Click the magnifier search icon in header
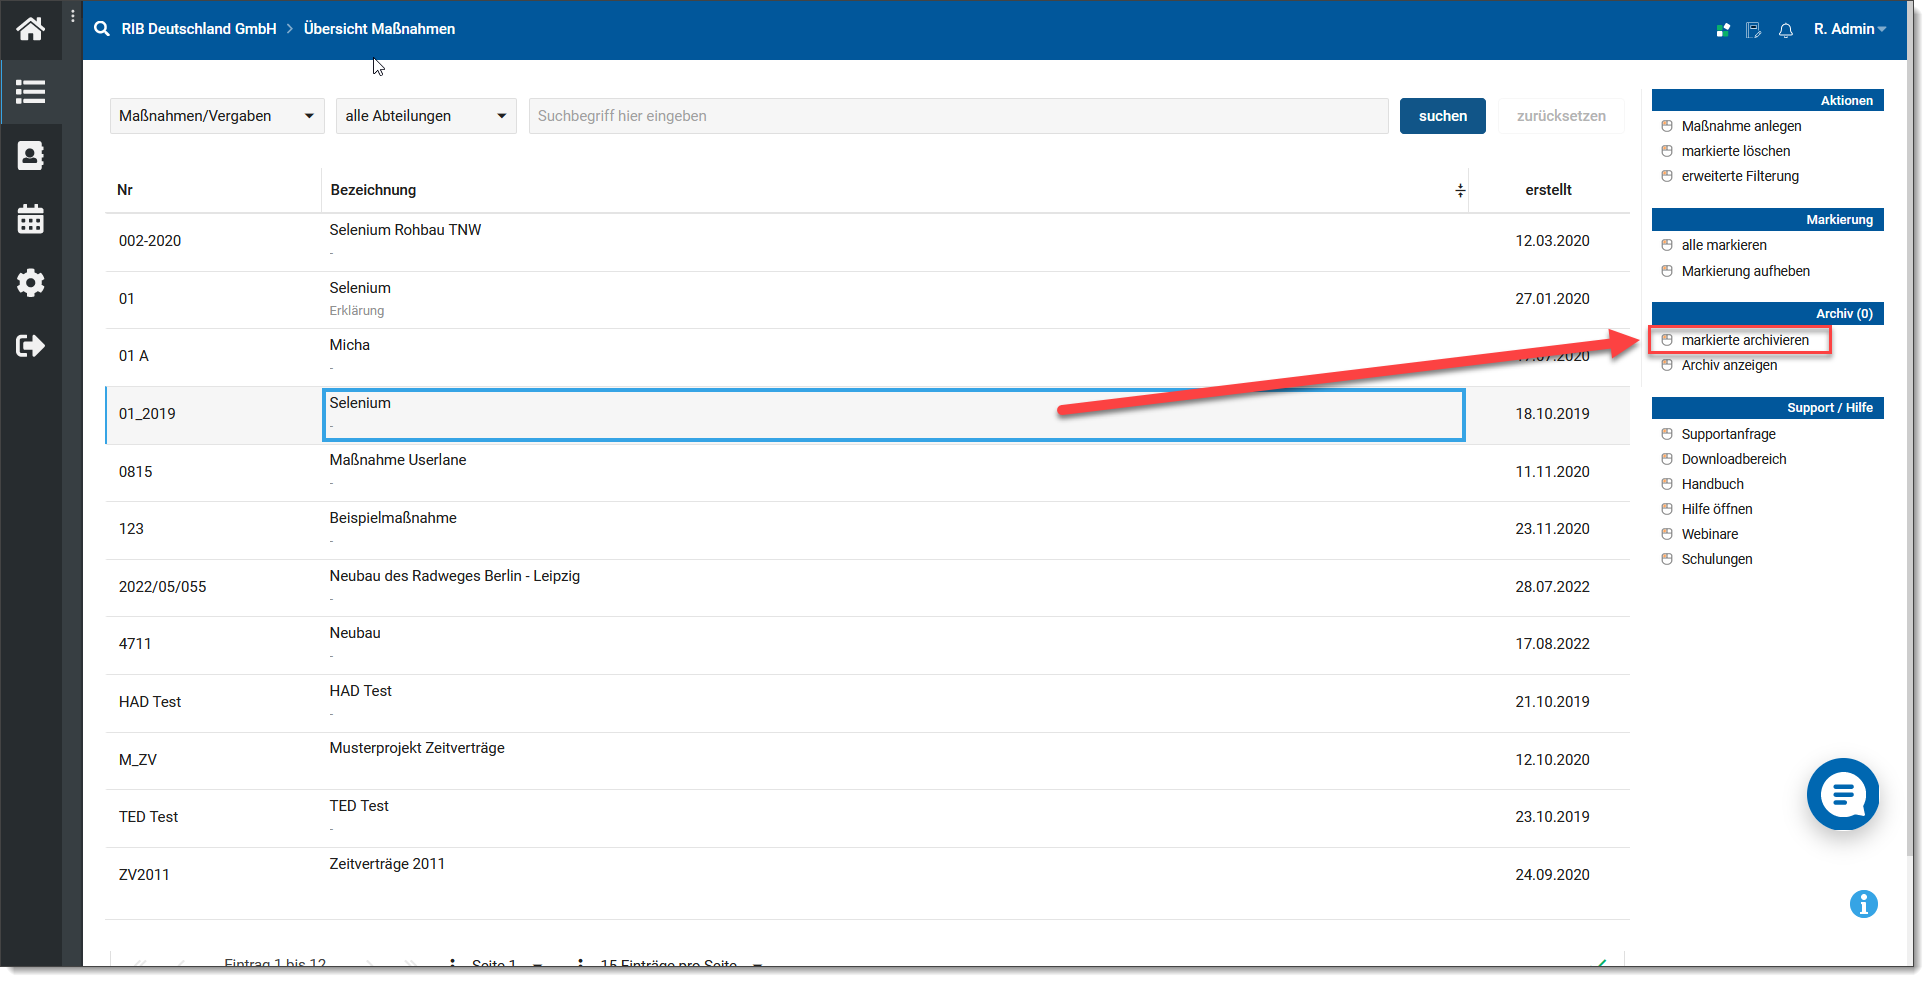 (102, 29)
